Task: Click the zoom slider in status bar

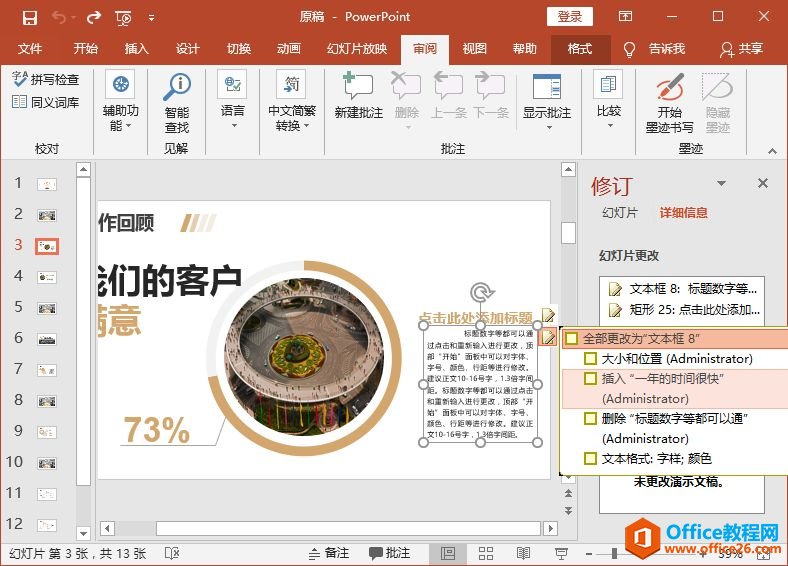Action: [x=614, y=553]
